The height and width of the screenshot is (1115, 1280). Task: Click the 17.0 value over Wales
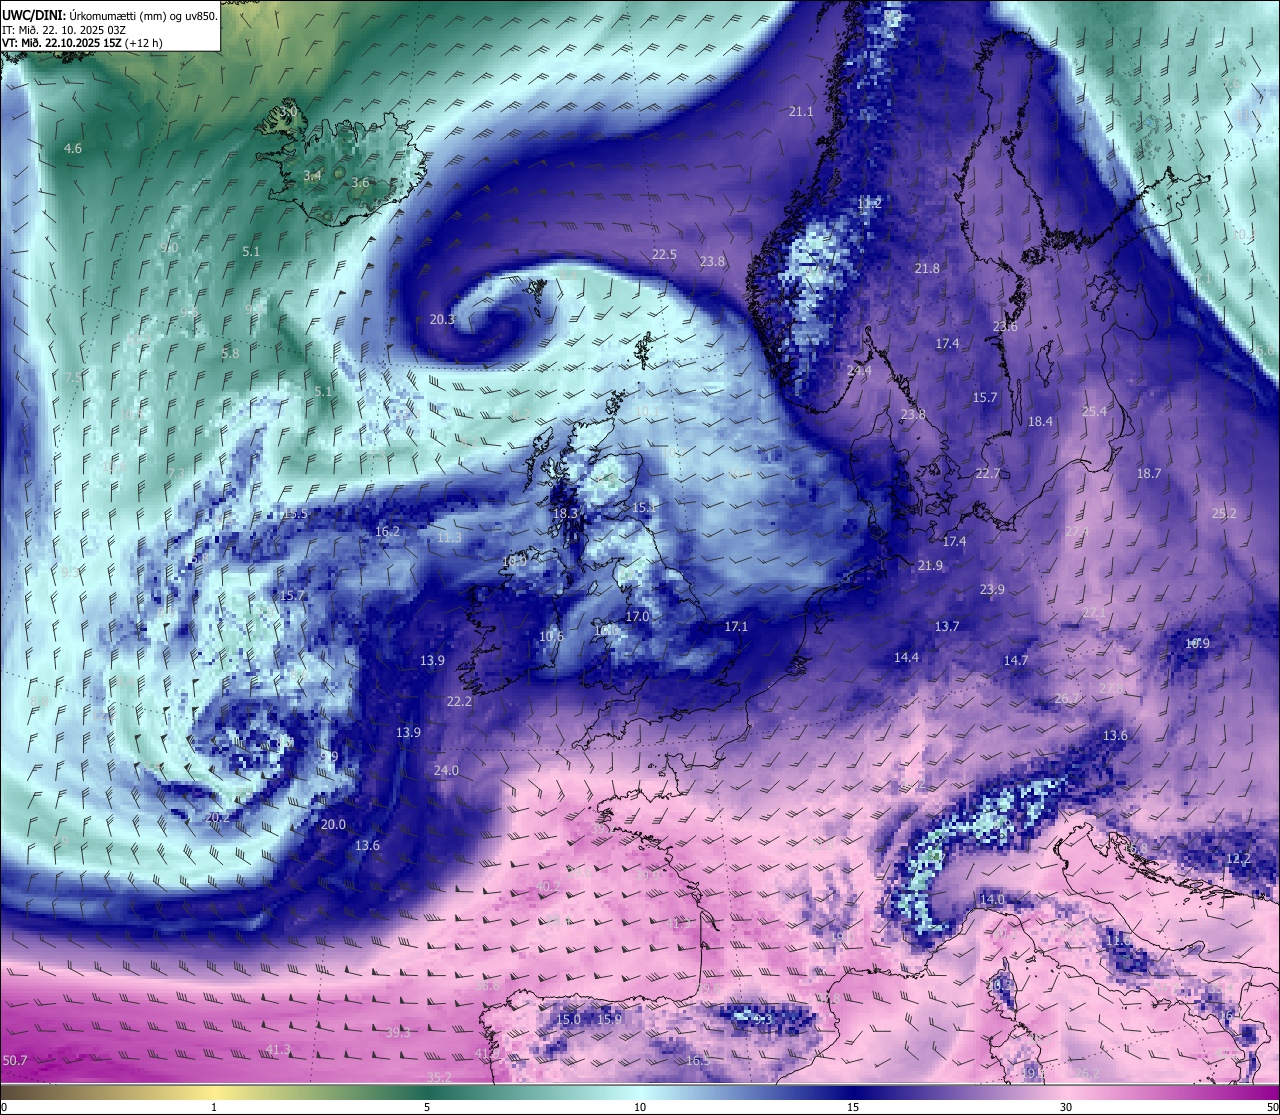[x=637, y=616]
